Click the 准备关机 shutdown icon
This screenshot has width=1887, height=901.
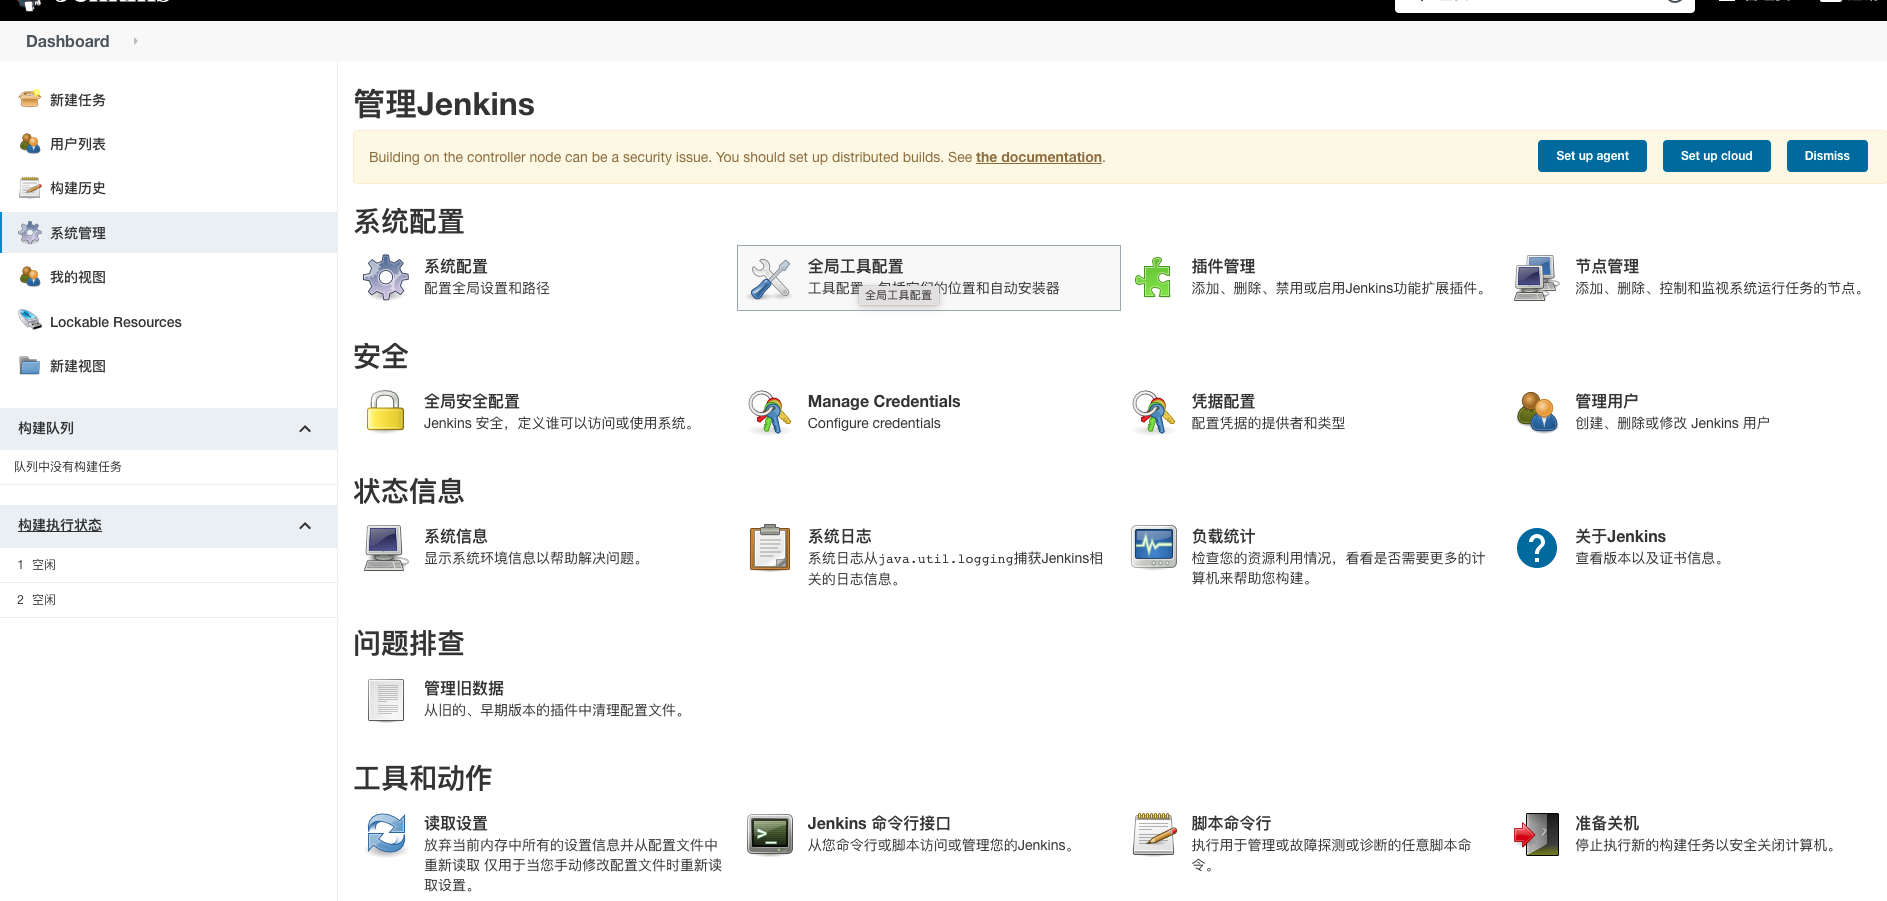pyautogui.click(x=1536, y=834)
